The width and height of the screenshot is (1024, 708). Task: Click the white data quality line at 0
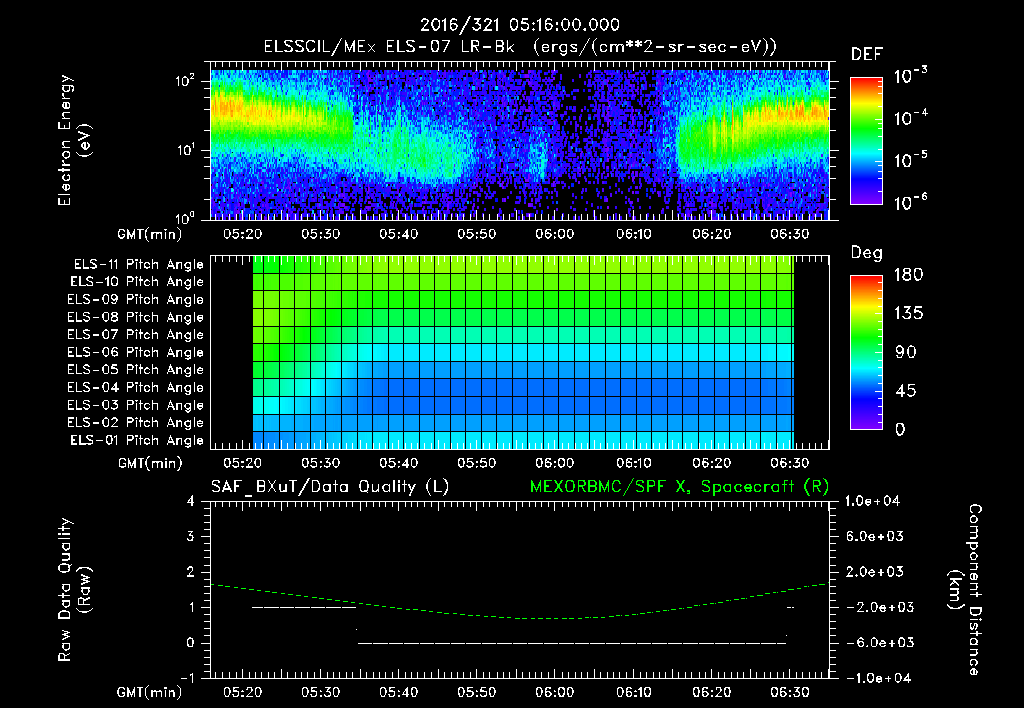[x=571, y=643]
